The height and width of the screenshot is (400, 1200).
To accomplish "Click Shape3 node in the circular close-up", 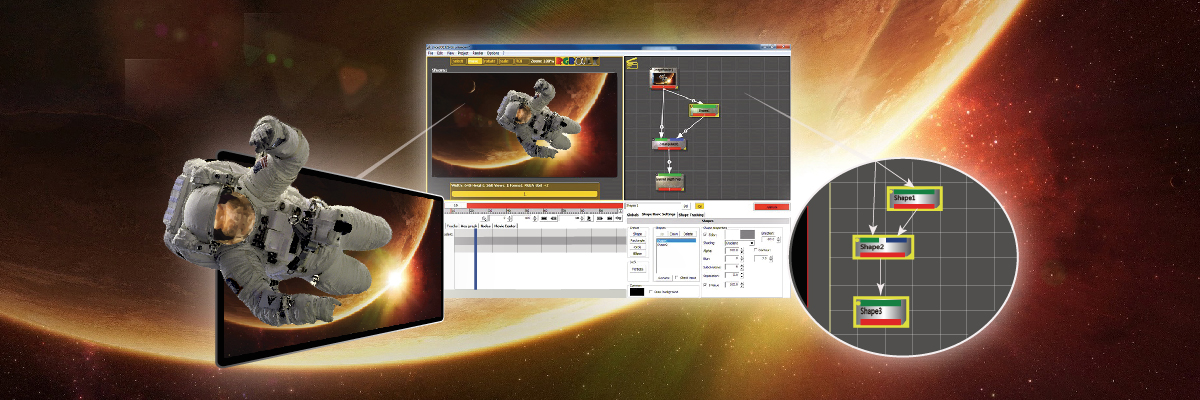I will click(880, 312).
